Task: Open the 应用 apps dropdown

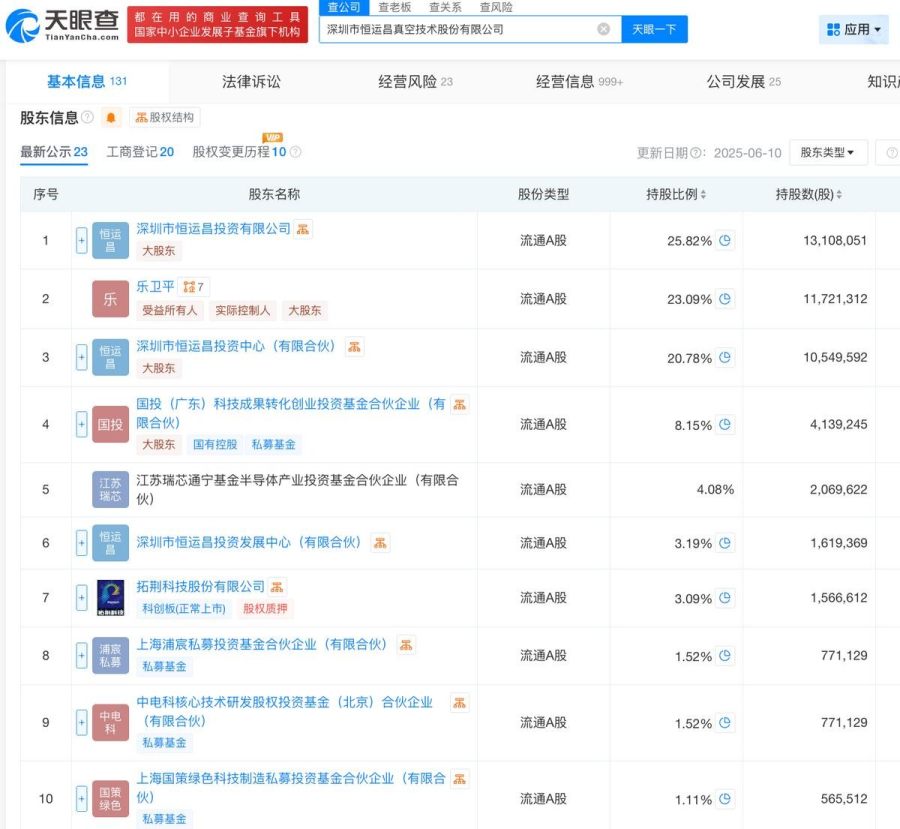Action: click(x=854, y=29)
